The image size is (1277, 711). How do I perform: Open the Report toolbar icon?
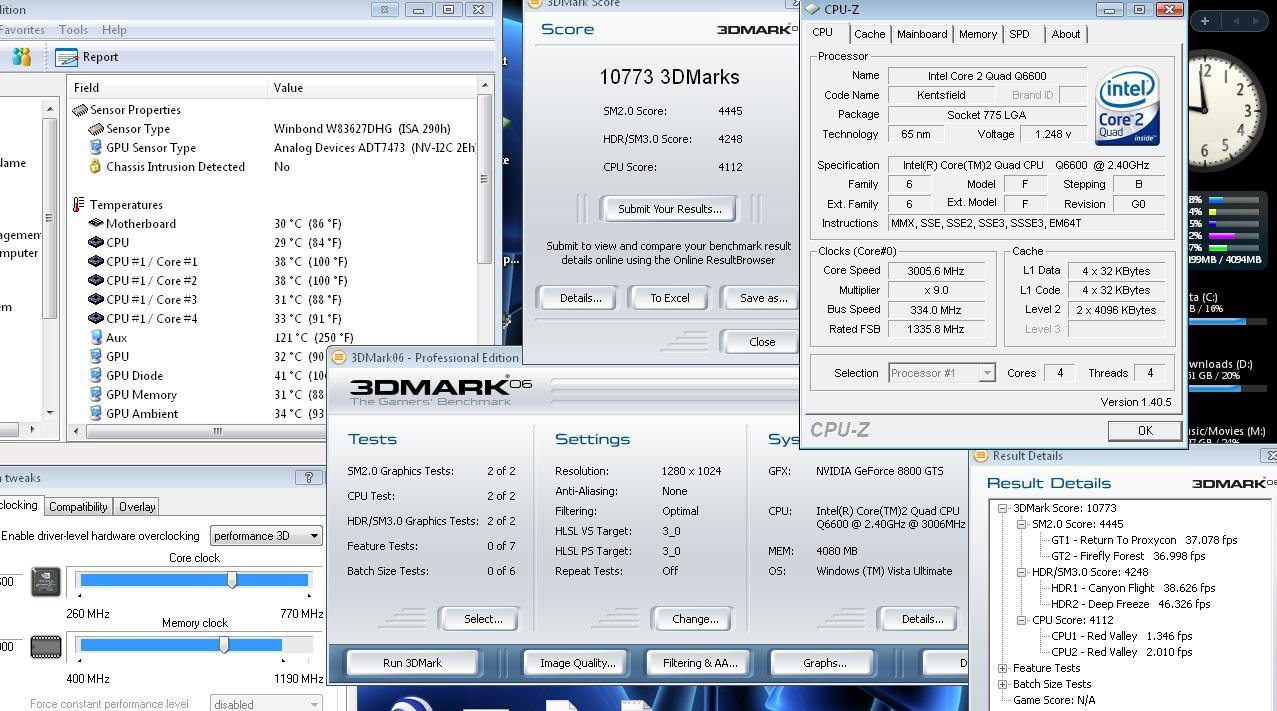point(67,57)
